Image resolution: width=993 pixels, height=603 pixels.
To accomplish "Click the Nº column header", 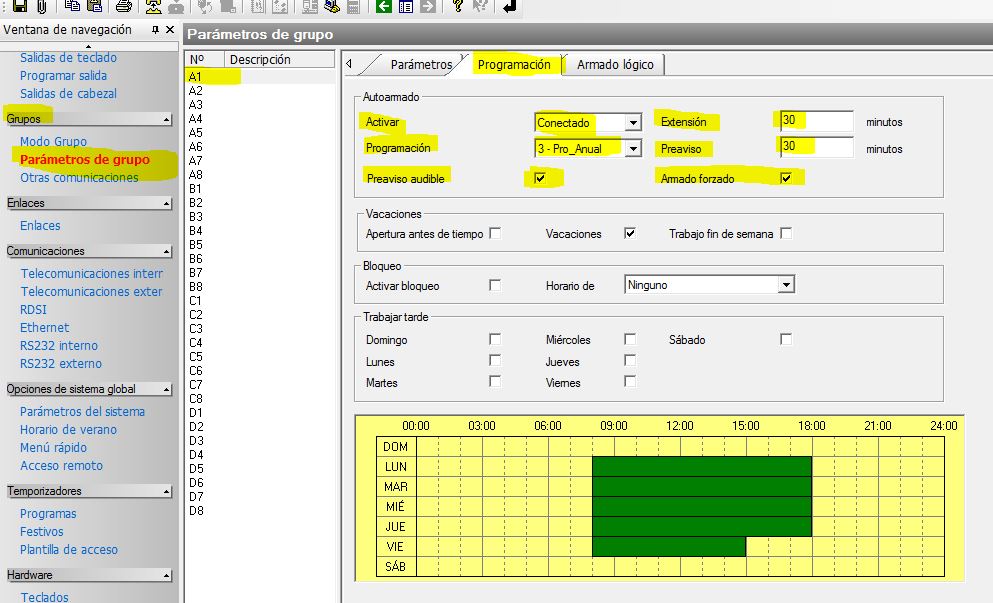I will (205, 60).
